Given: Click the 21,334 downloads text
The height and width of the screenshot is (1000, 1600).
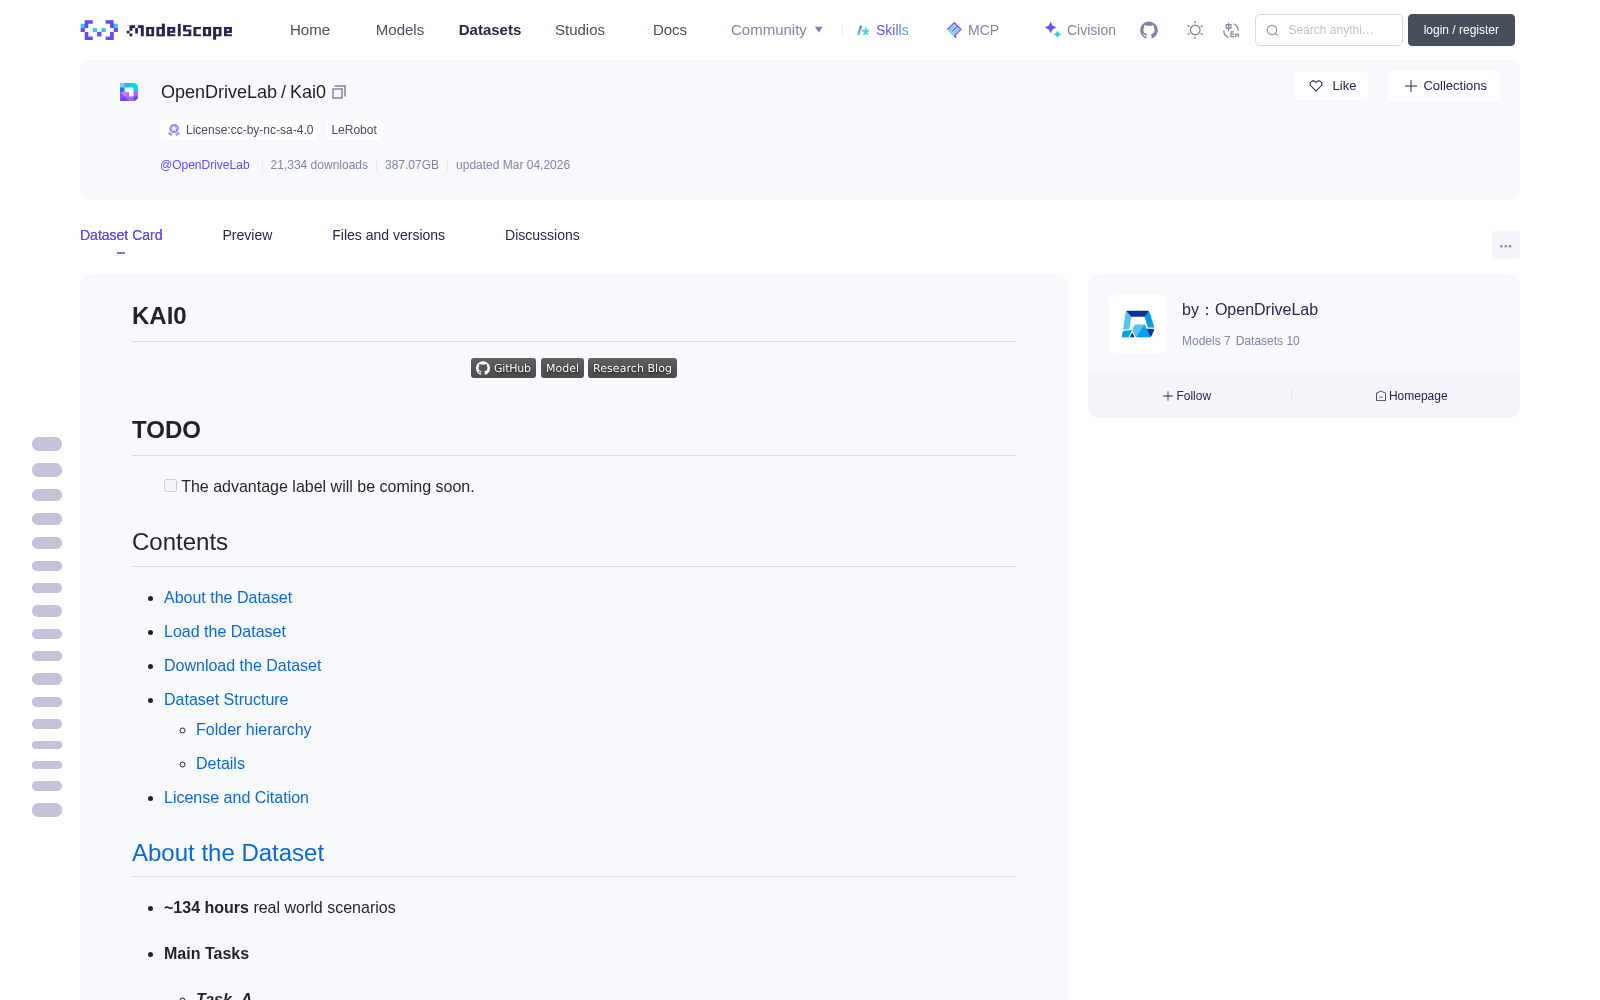Looking at the screenshot, I should [x=319, y=165].
